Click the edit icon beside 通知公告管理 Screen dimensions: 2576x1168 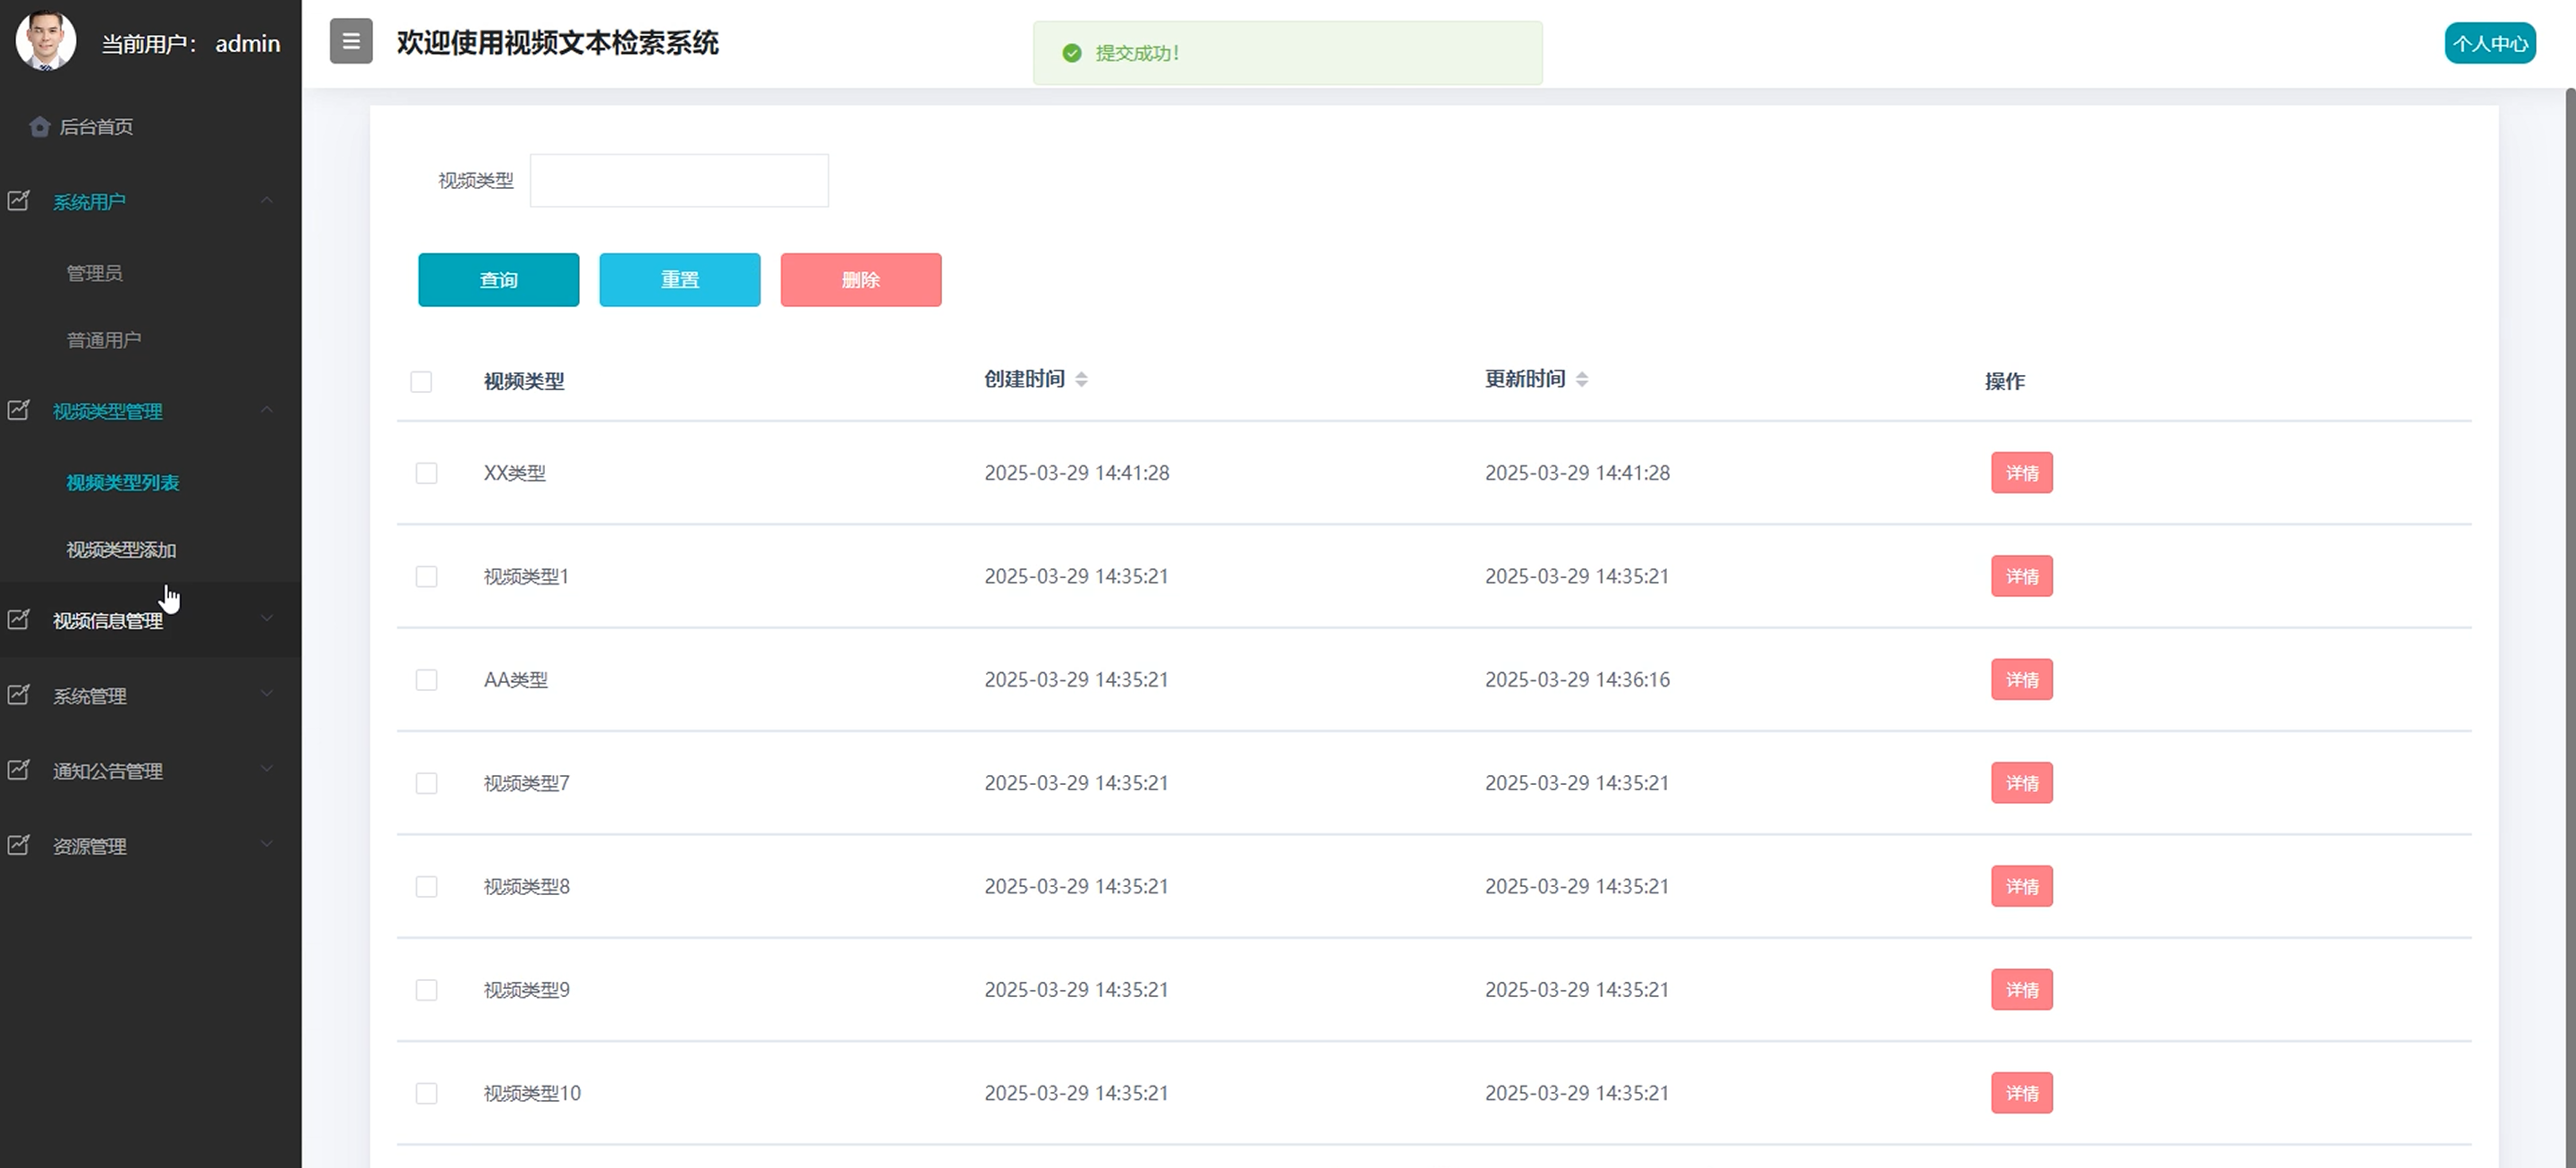coord(19,770)
